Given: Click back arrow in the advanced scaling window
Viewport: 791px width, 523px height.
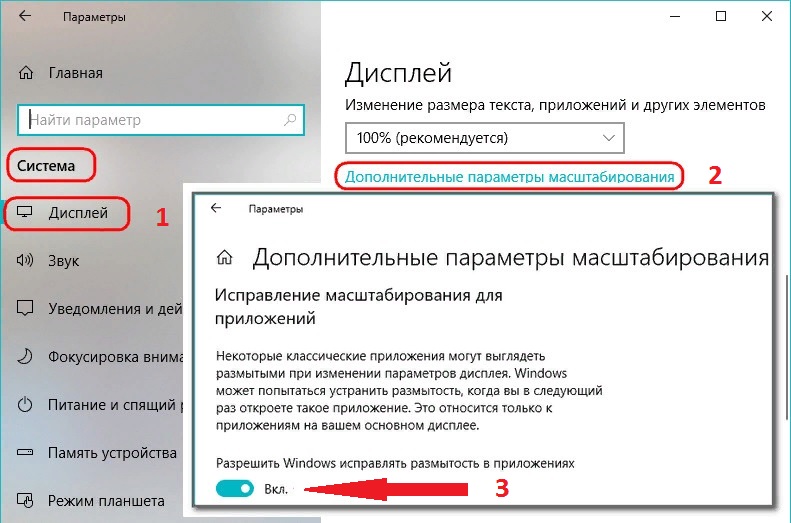Looking at the screenshot, I should tap(216, 208).
